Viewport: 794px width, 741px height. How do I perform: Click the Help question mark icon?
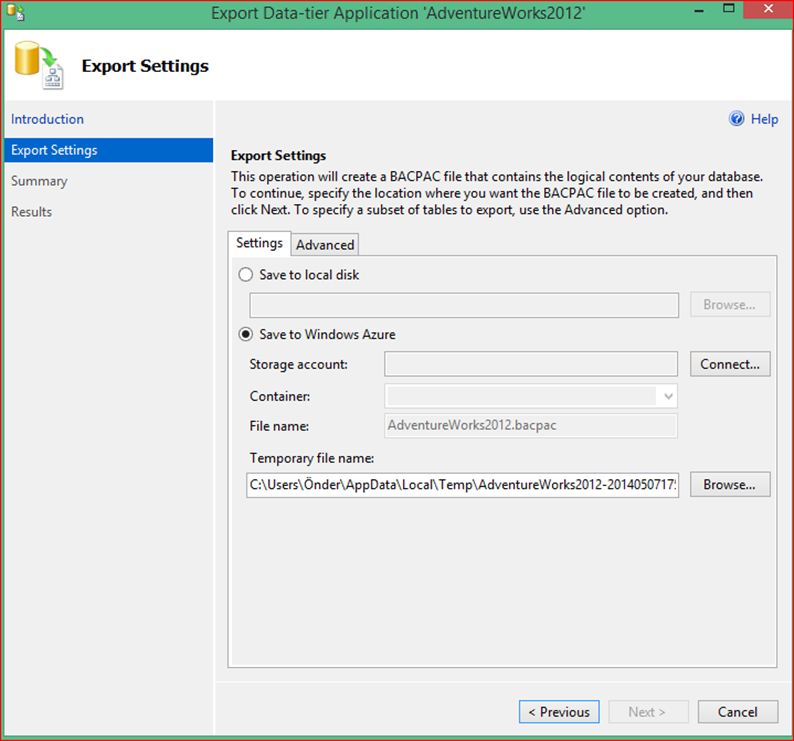736,119
